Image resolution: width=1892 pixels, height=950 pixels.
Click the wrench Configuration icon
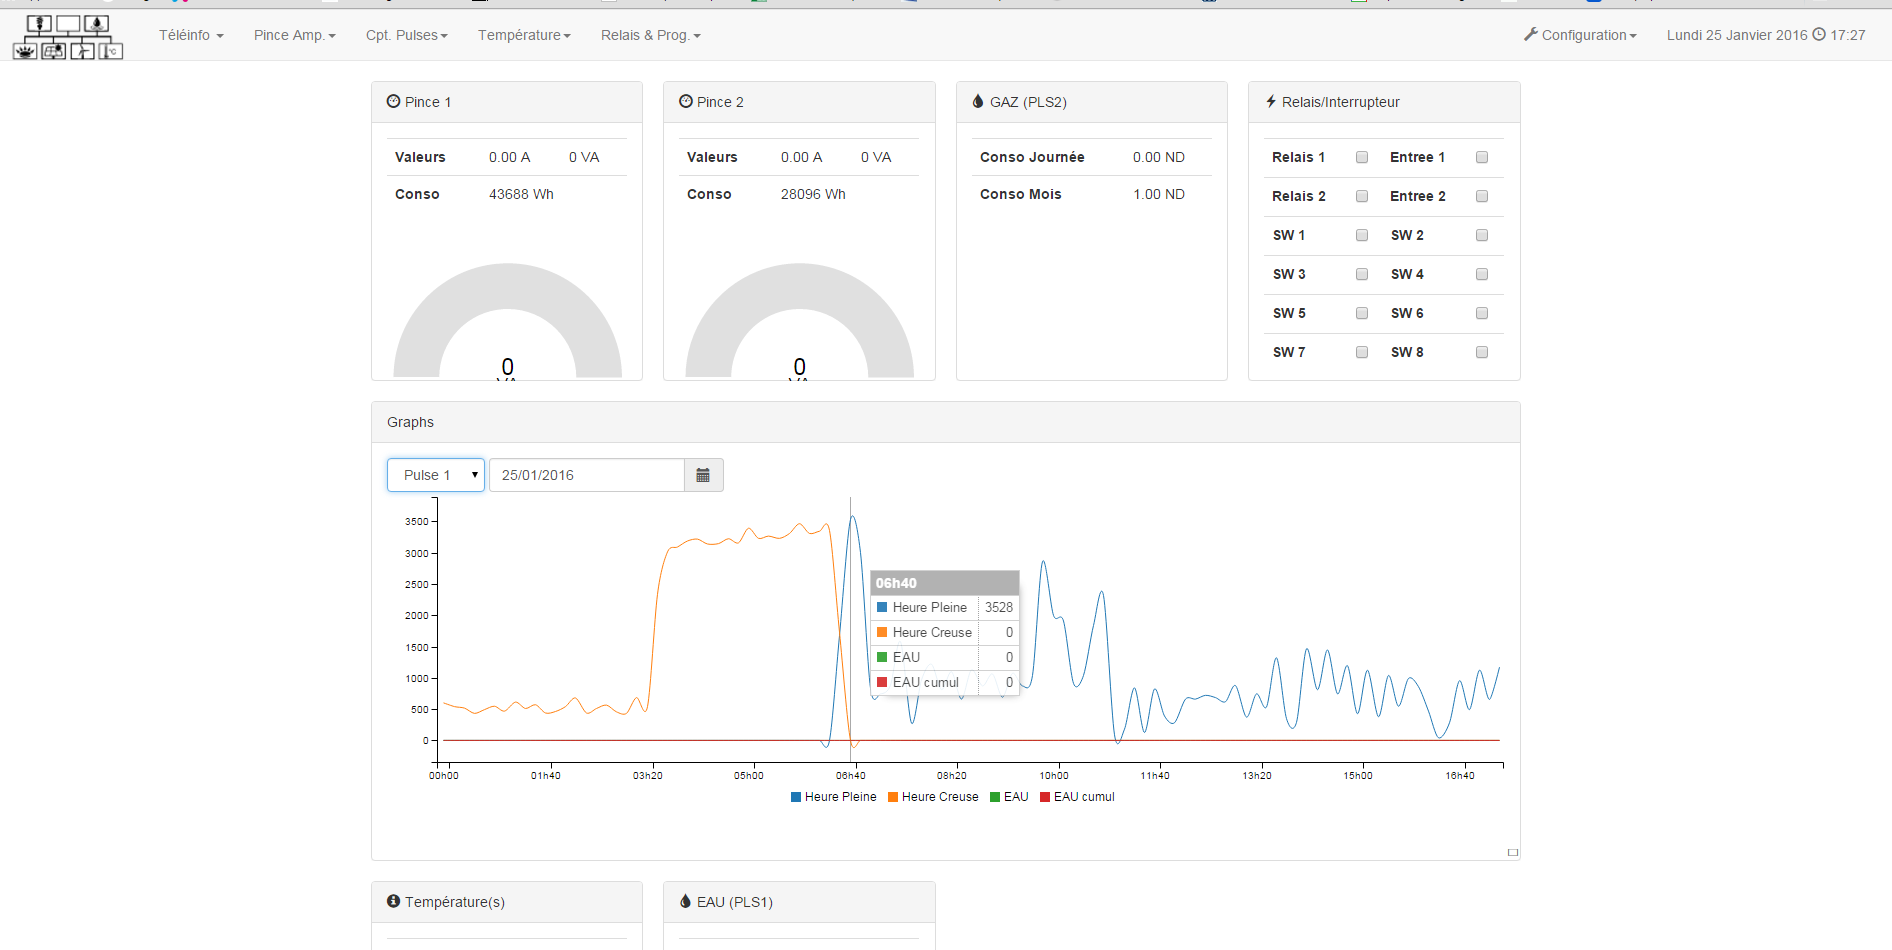click(1530, 35)
